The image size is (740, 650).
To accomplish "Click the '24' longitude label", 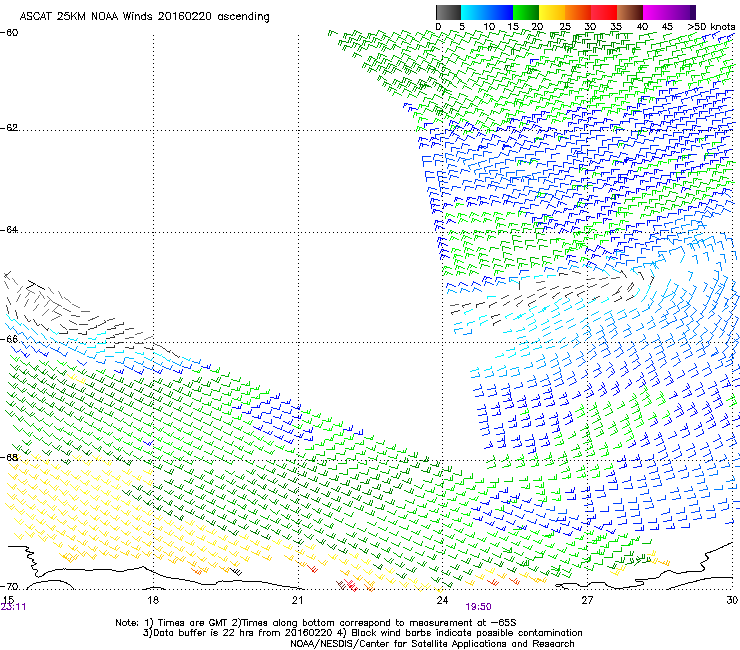I will pyautogui.click(x=442, y=600).
